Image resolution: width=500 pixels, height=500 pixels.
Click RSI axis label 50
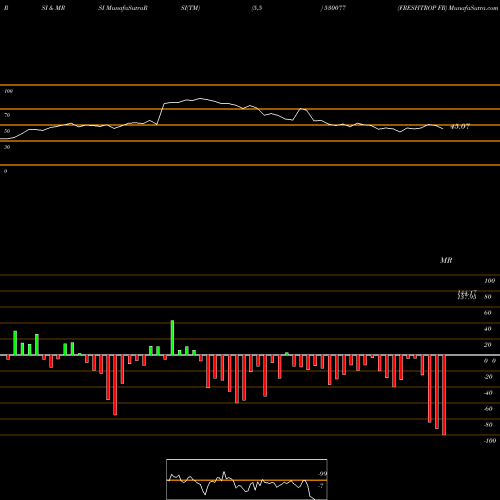pyautogui.click(x=7, y=131)
